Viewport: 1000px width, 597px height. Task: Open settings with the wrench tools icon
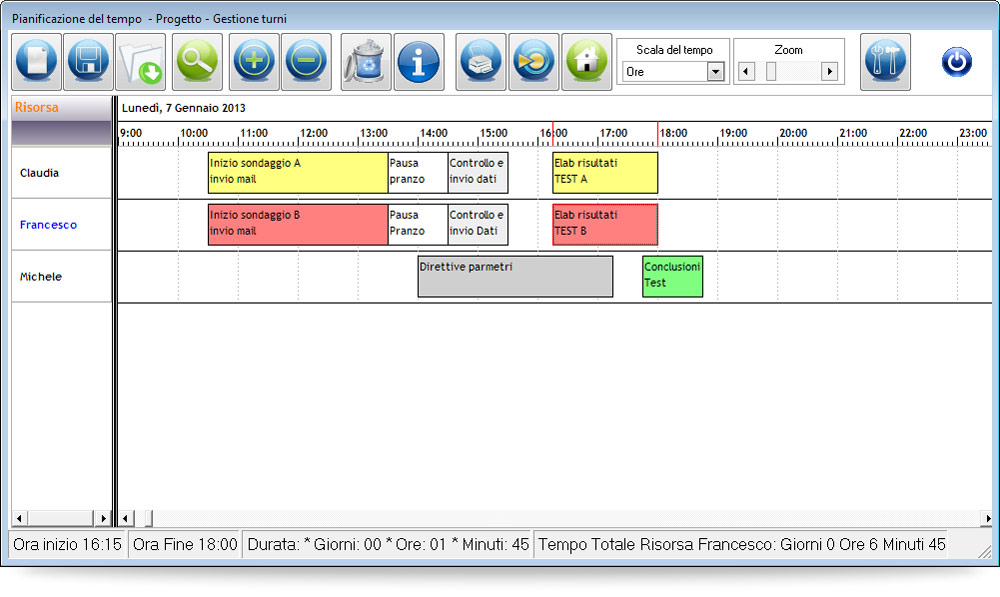[885, 62]
